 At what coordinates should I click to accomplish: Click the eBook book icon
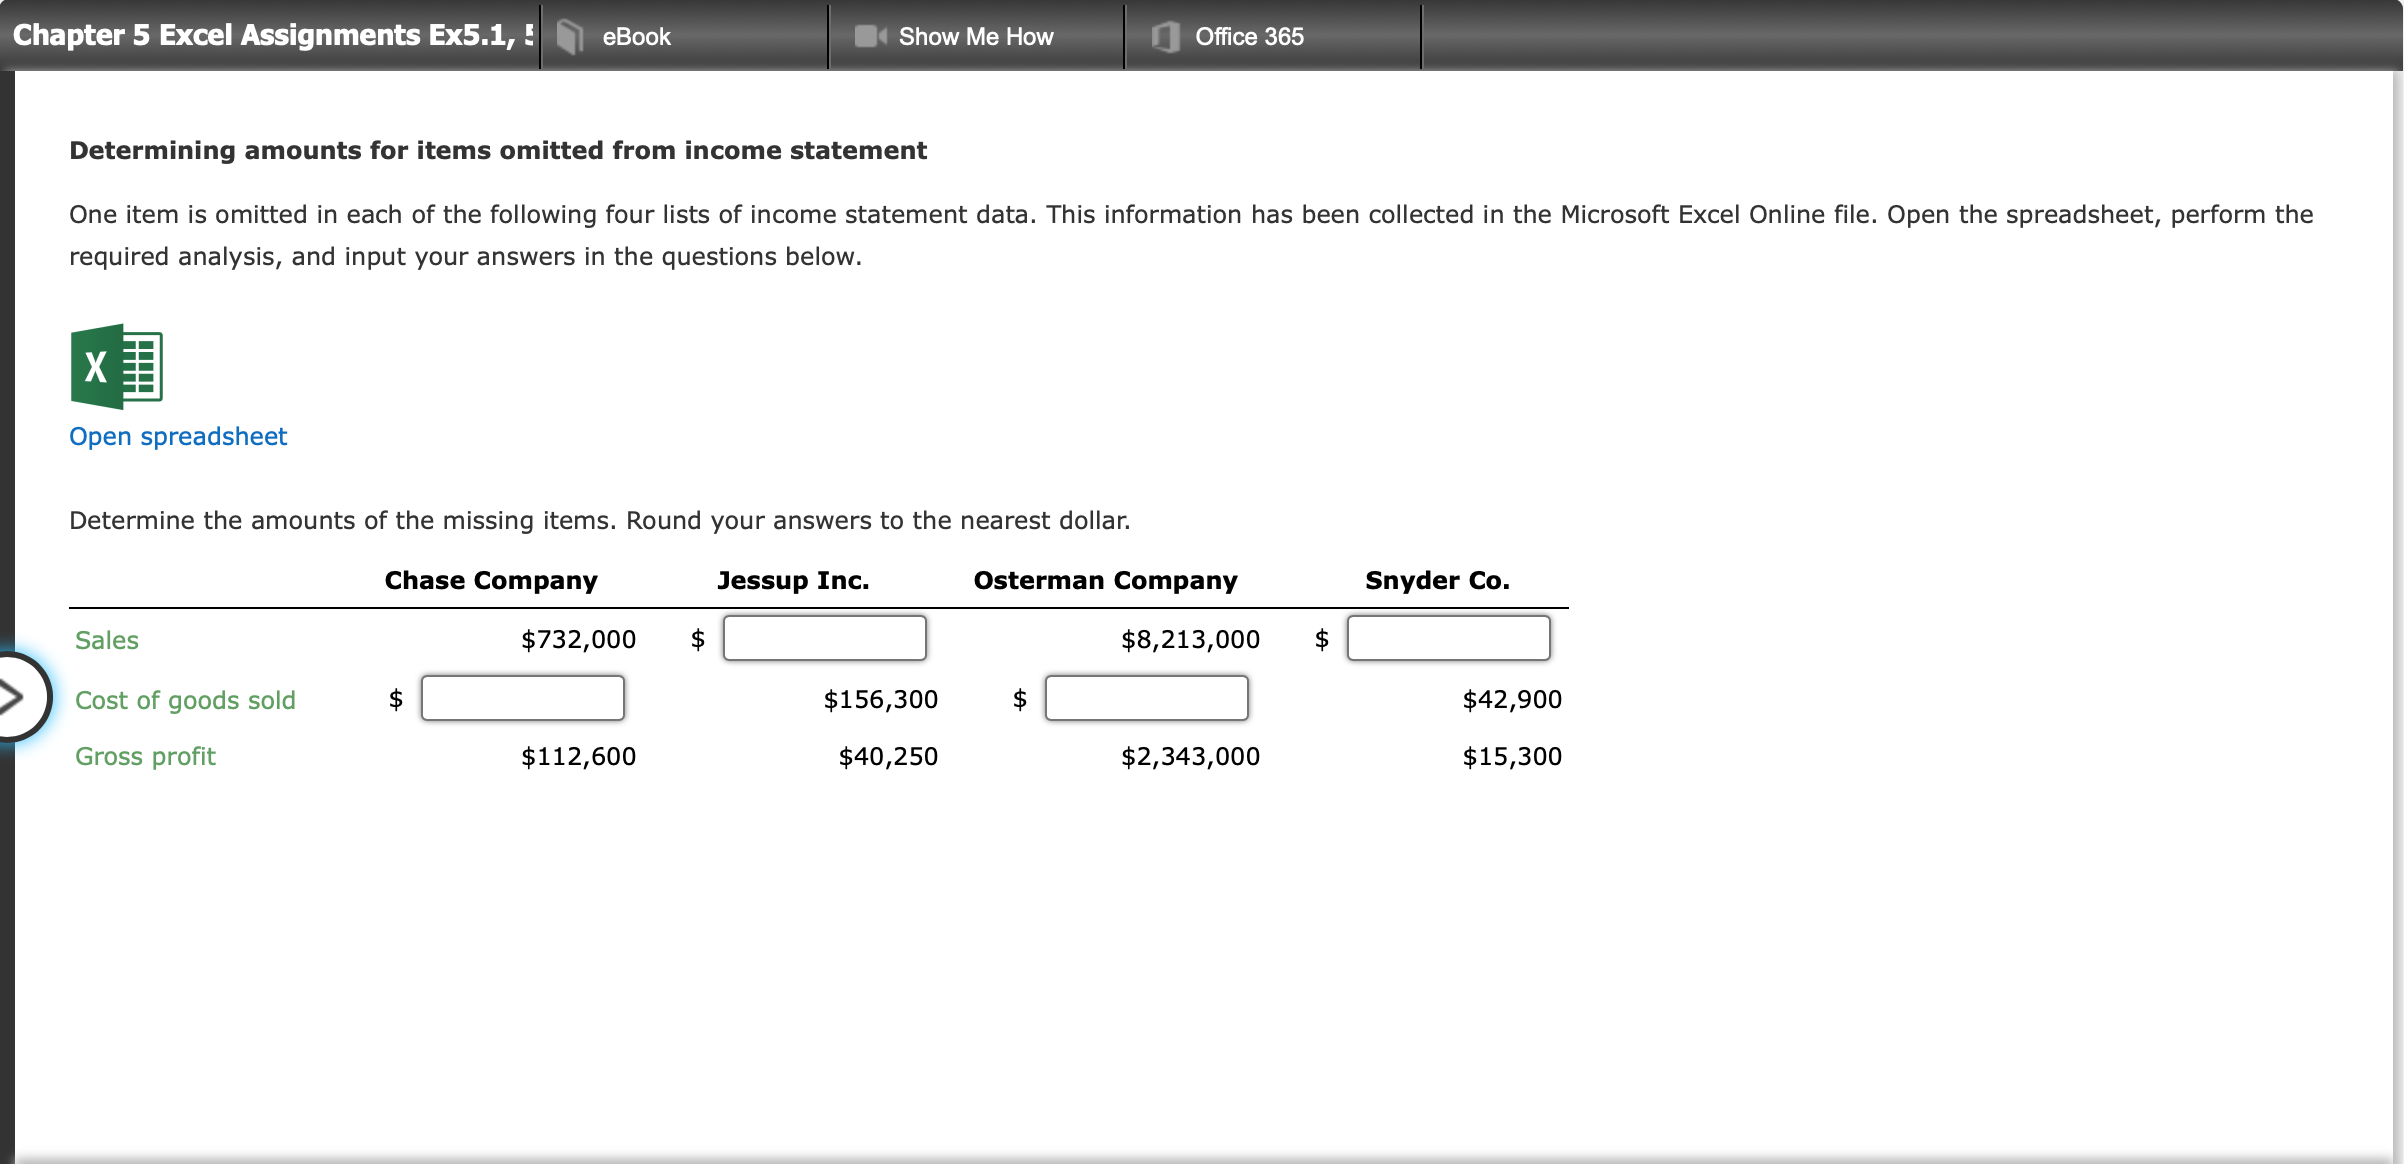tap(570, 37)
